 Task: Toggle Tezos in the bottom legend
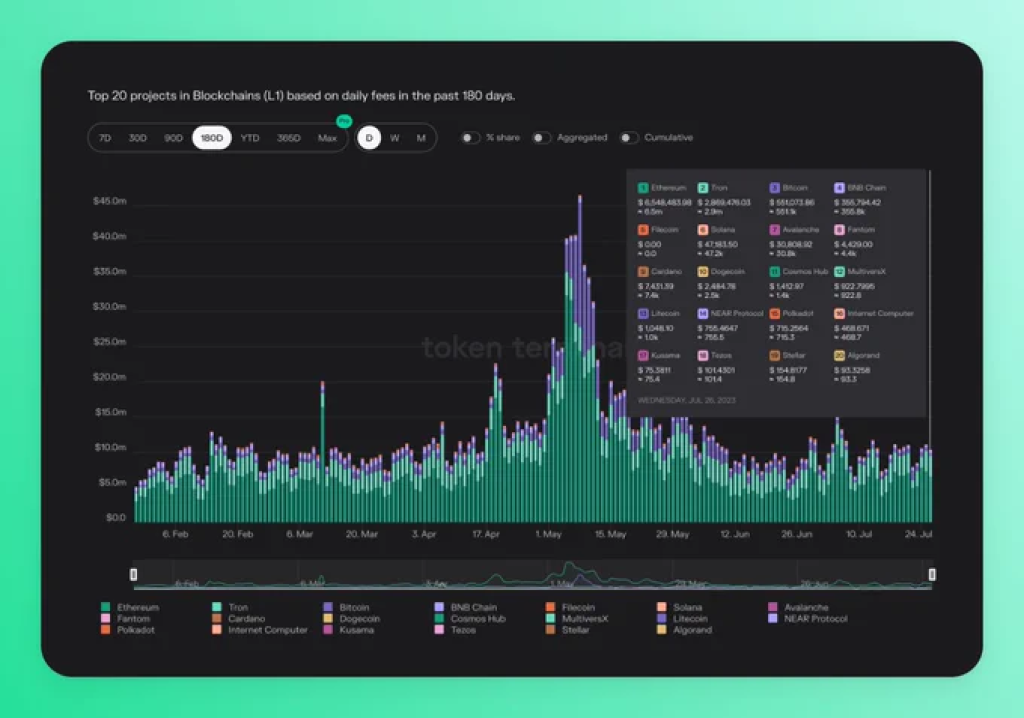[x=456, y=630]
